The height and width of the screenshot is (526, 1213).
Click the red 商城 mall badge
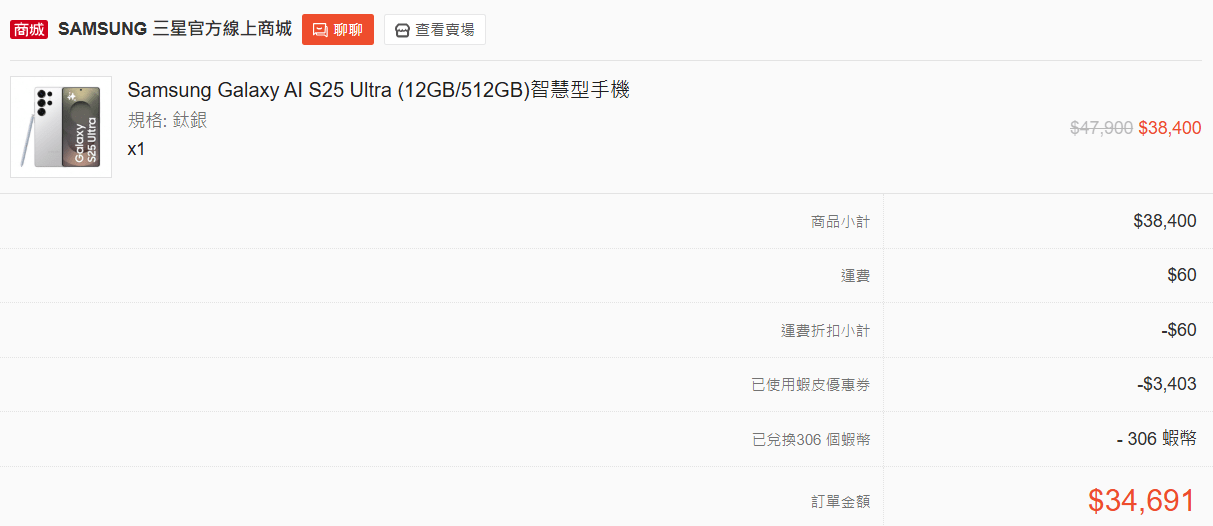29,29
